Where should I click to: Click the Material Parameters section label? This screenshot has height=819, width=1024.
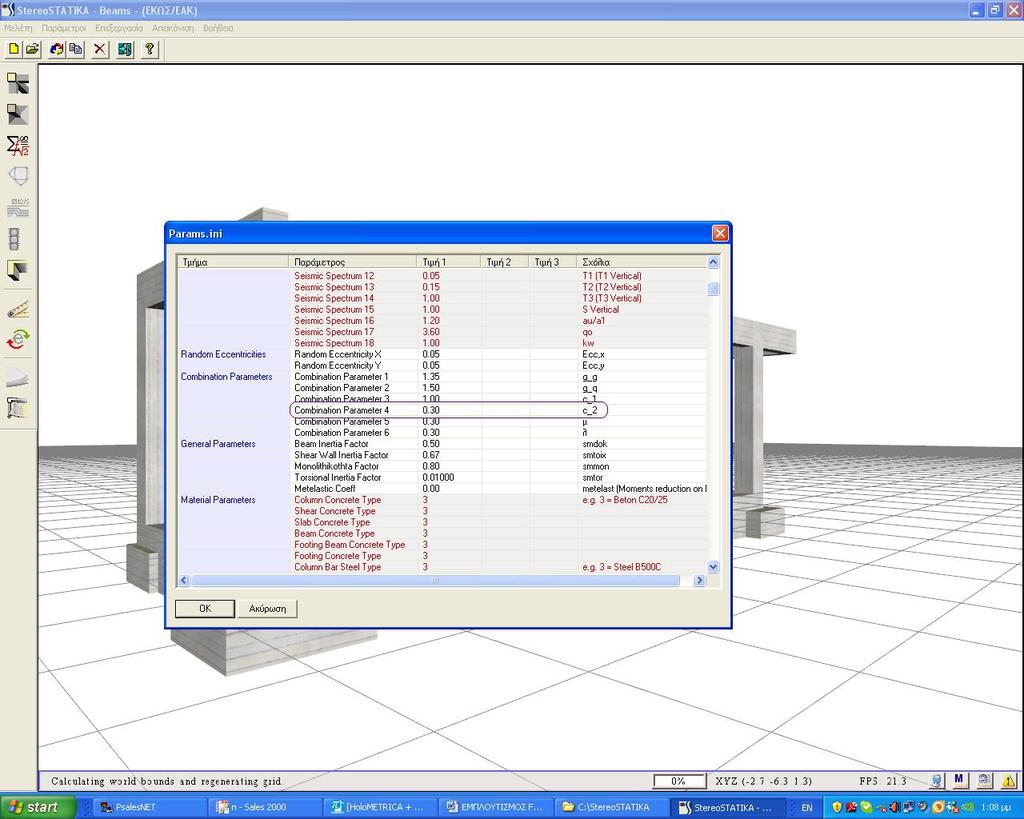click(x=218, y=500)
